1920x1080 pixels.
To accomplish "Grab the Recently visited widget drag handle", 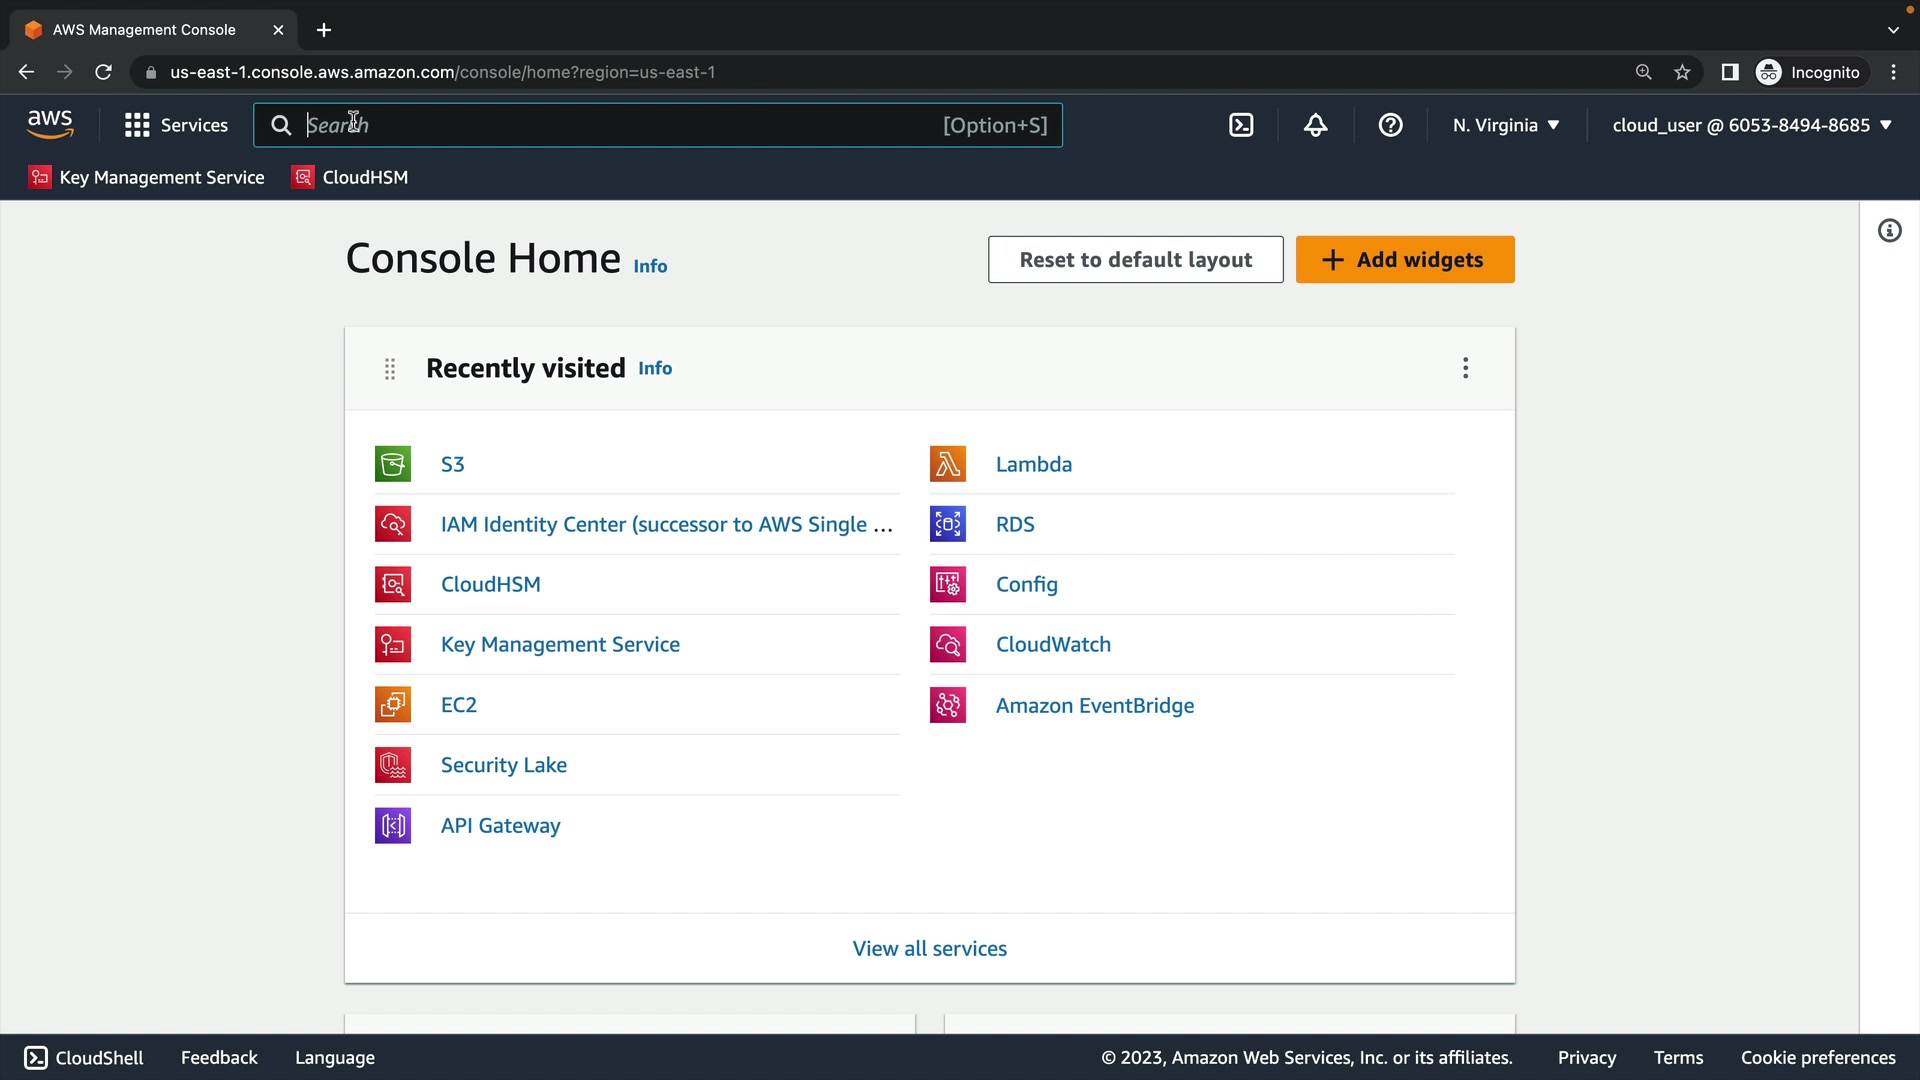I will (x=390, y=369).
